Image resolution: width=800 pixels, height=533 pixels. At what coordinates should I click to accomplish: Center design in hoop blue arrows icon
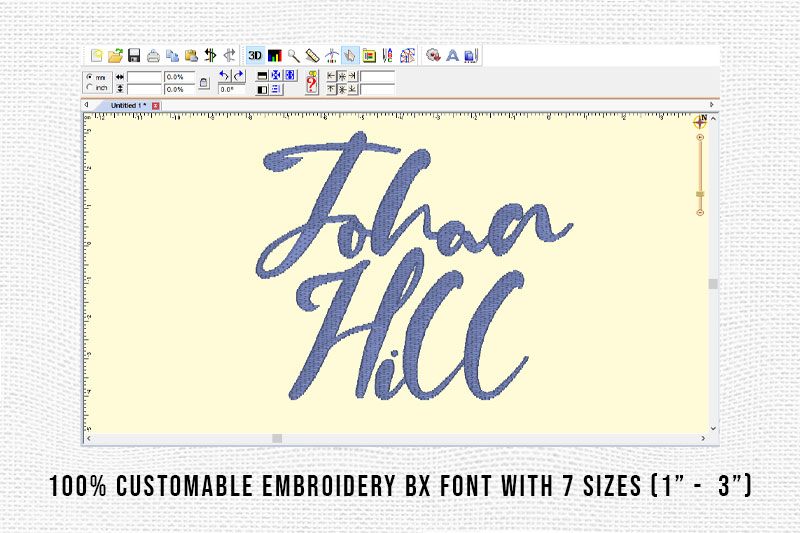point(276,75)
